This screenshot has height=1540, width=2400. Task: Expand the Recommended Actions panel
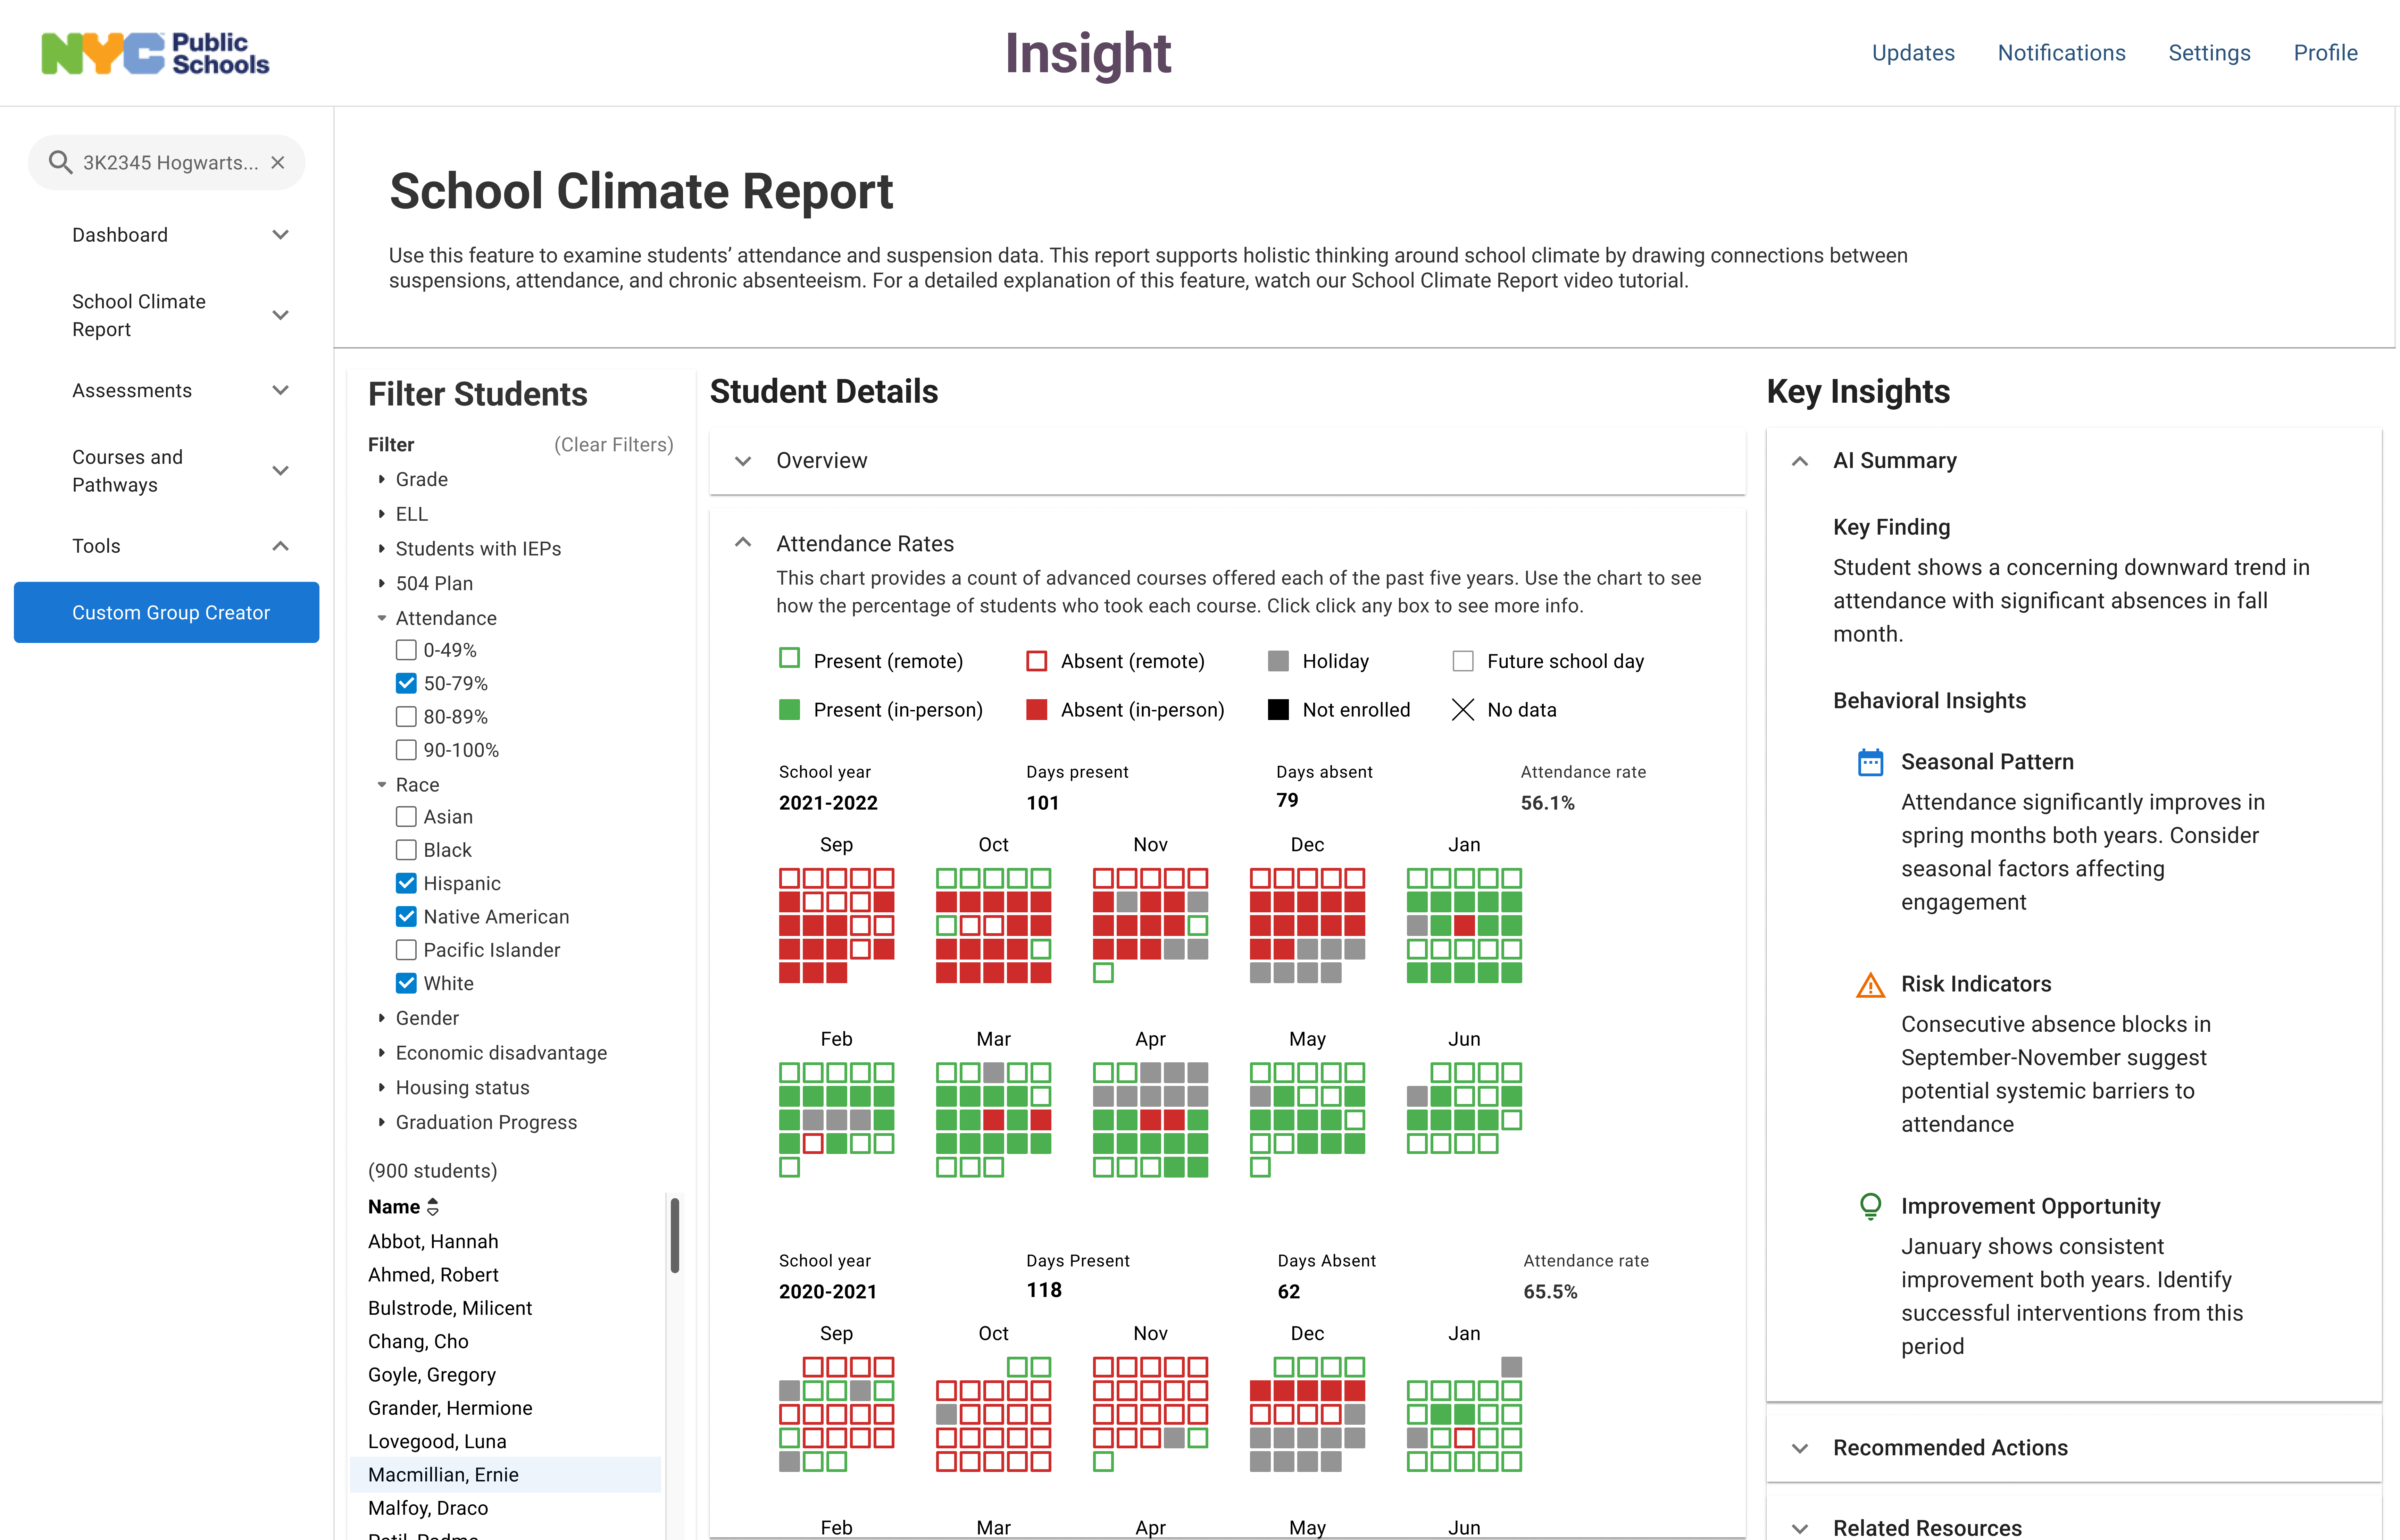tap(1800, 1448)
